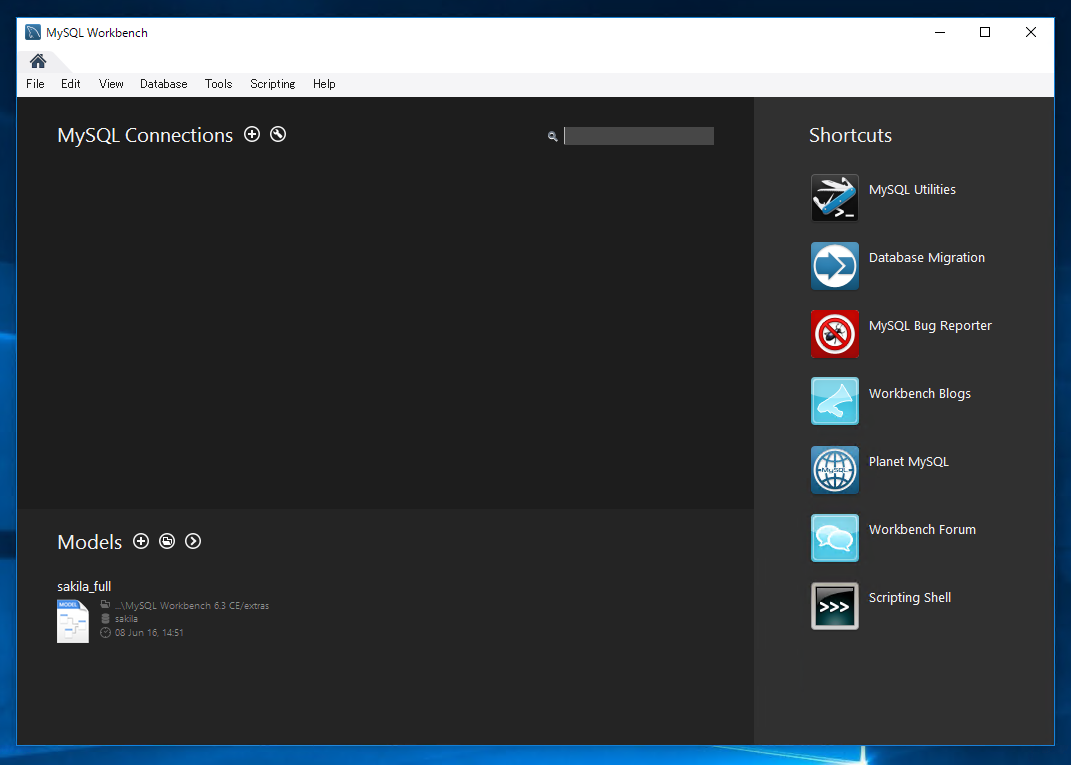Close the MySQL Workbench window
The width and height of the screenshot is (1071, 765).
tap(1031, 32)
